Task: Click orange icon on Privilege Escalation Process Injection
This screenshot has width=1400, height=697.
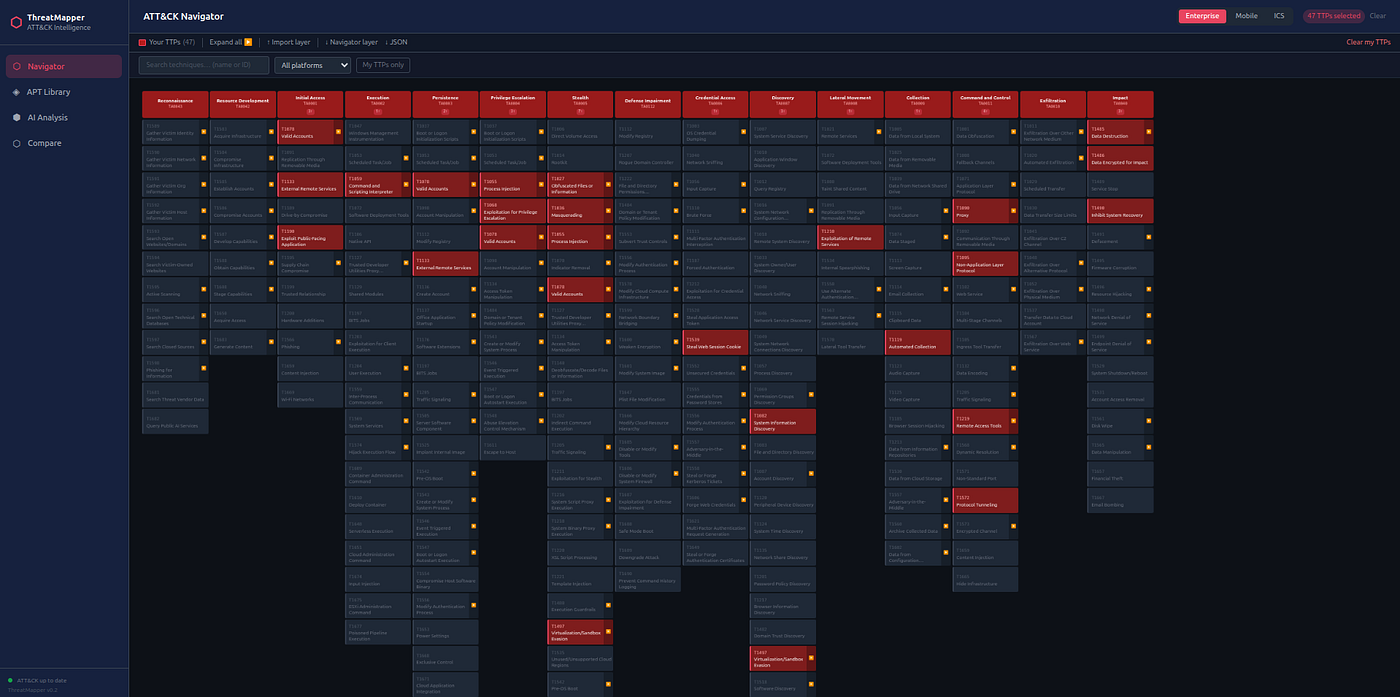Action: pos(542,184)
